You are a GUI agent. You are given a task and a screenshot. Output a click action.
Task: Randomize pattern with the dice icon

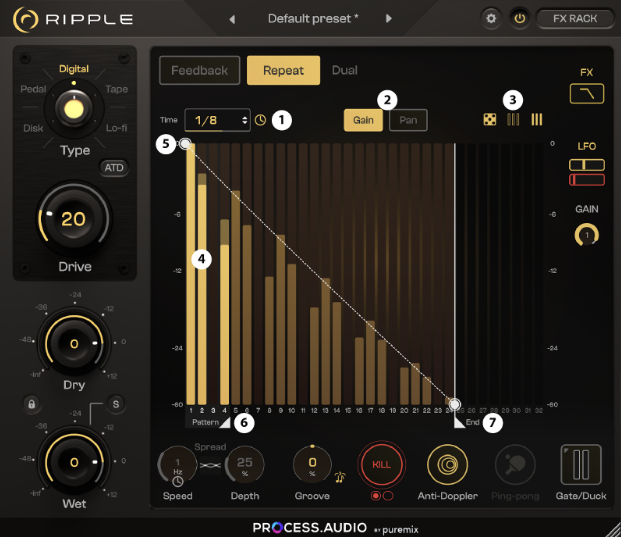490,120
